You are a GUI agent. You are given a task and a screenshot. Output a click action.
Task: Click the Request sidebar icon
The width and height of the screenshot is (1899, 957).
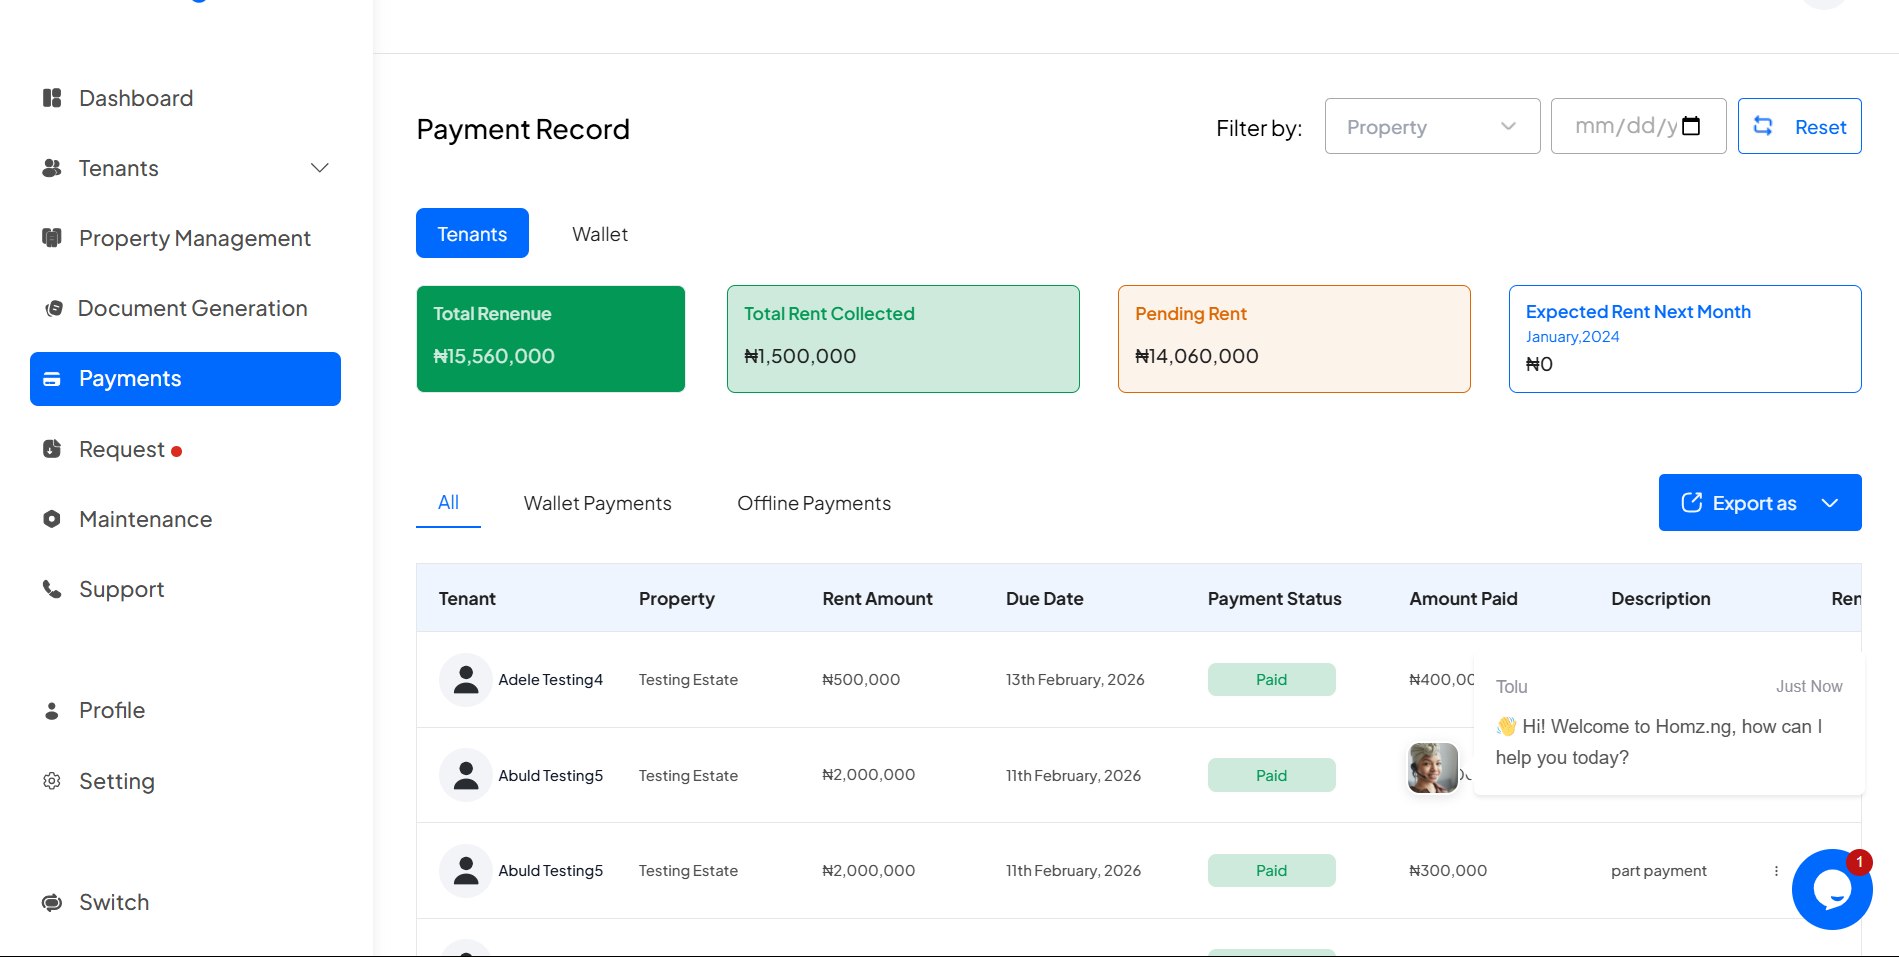52,449
